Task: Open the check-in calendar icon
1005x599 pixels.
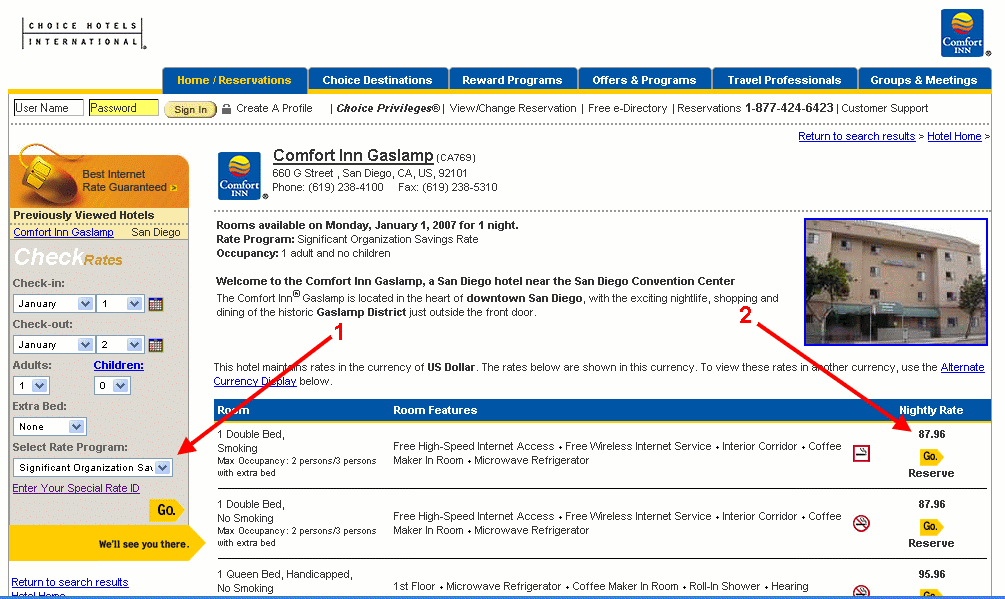Action: (156, 304)
